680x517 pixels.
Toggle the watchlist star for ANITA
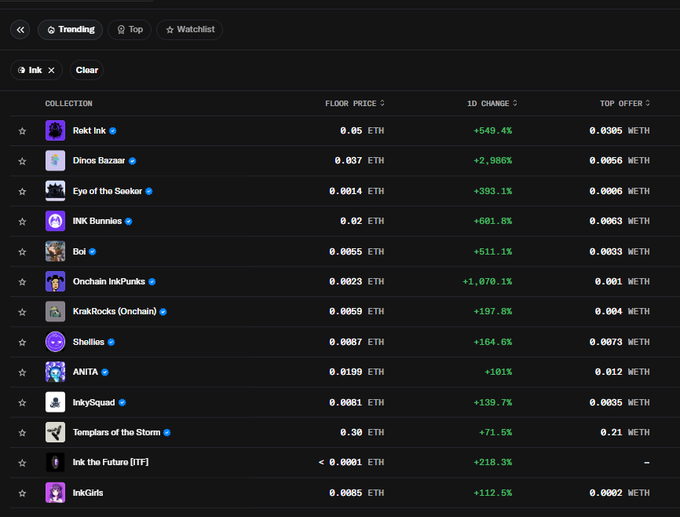(22, 372)
